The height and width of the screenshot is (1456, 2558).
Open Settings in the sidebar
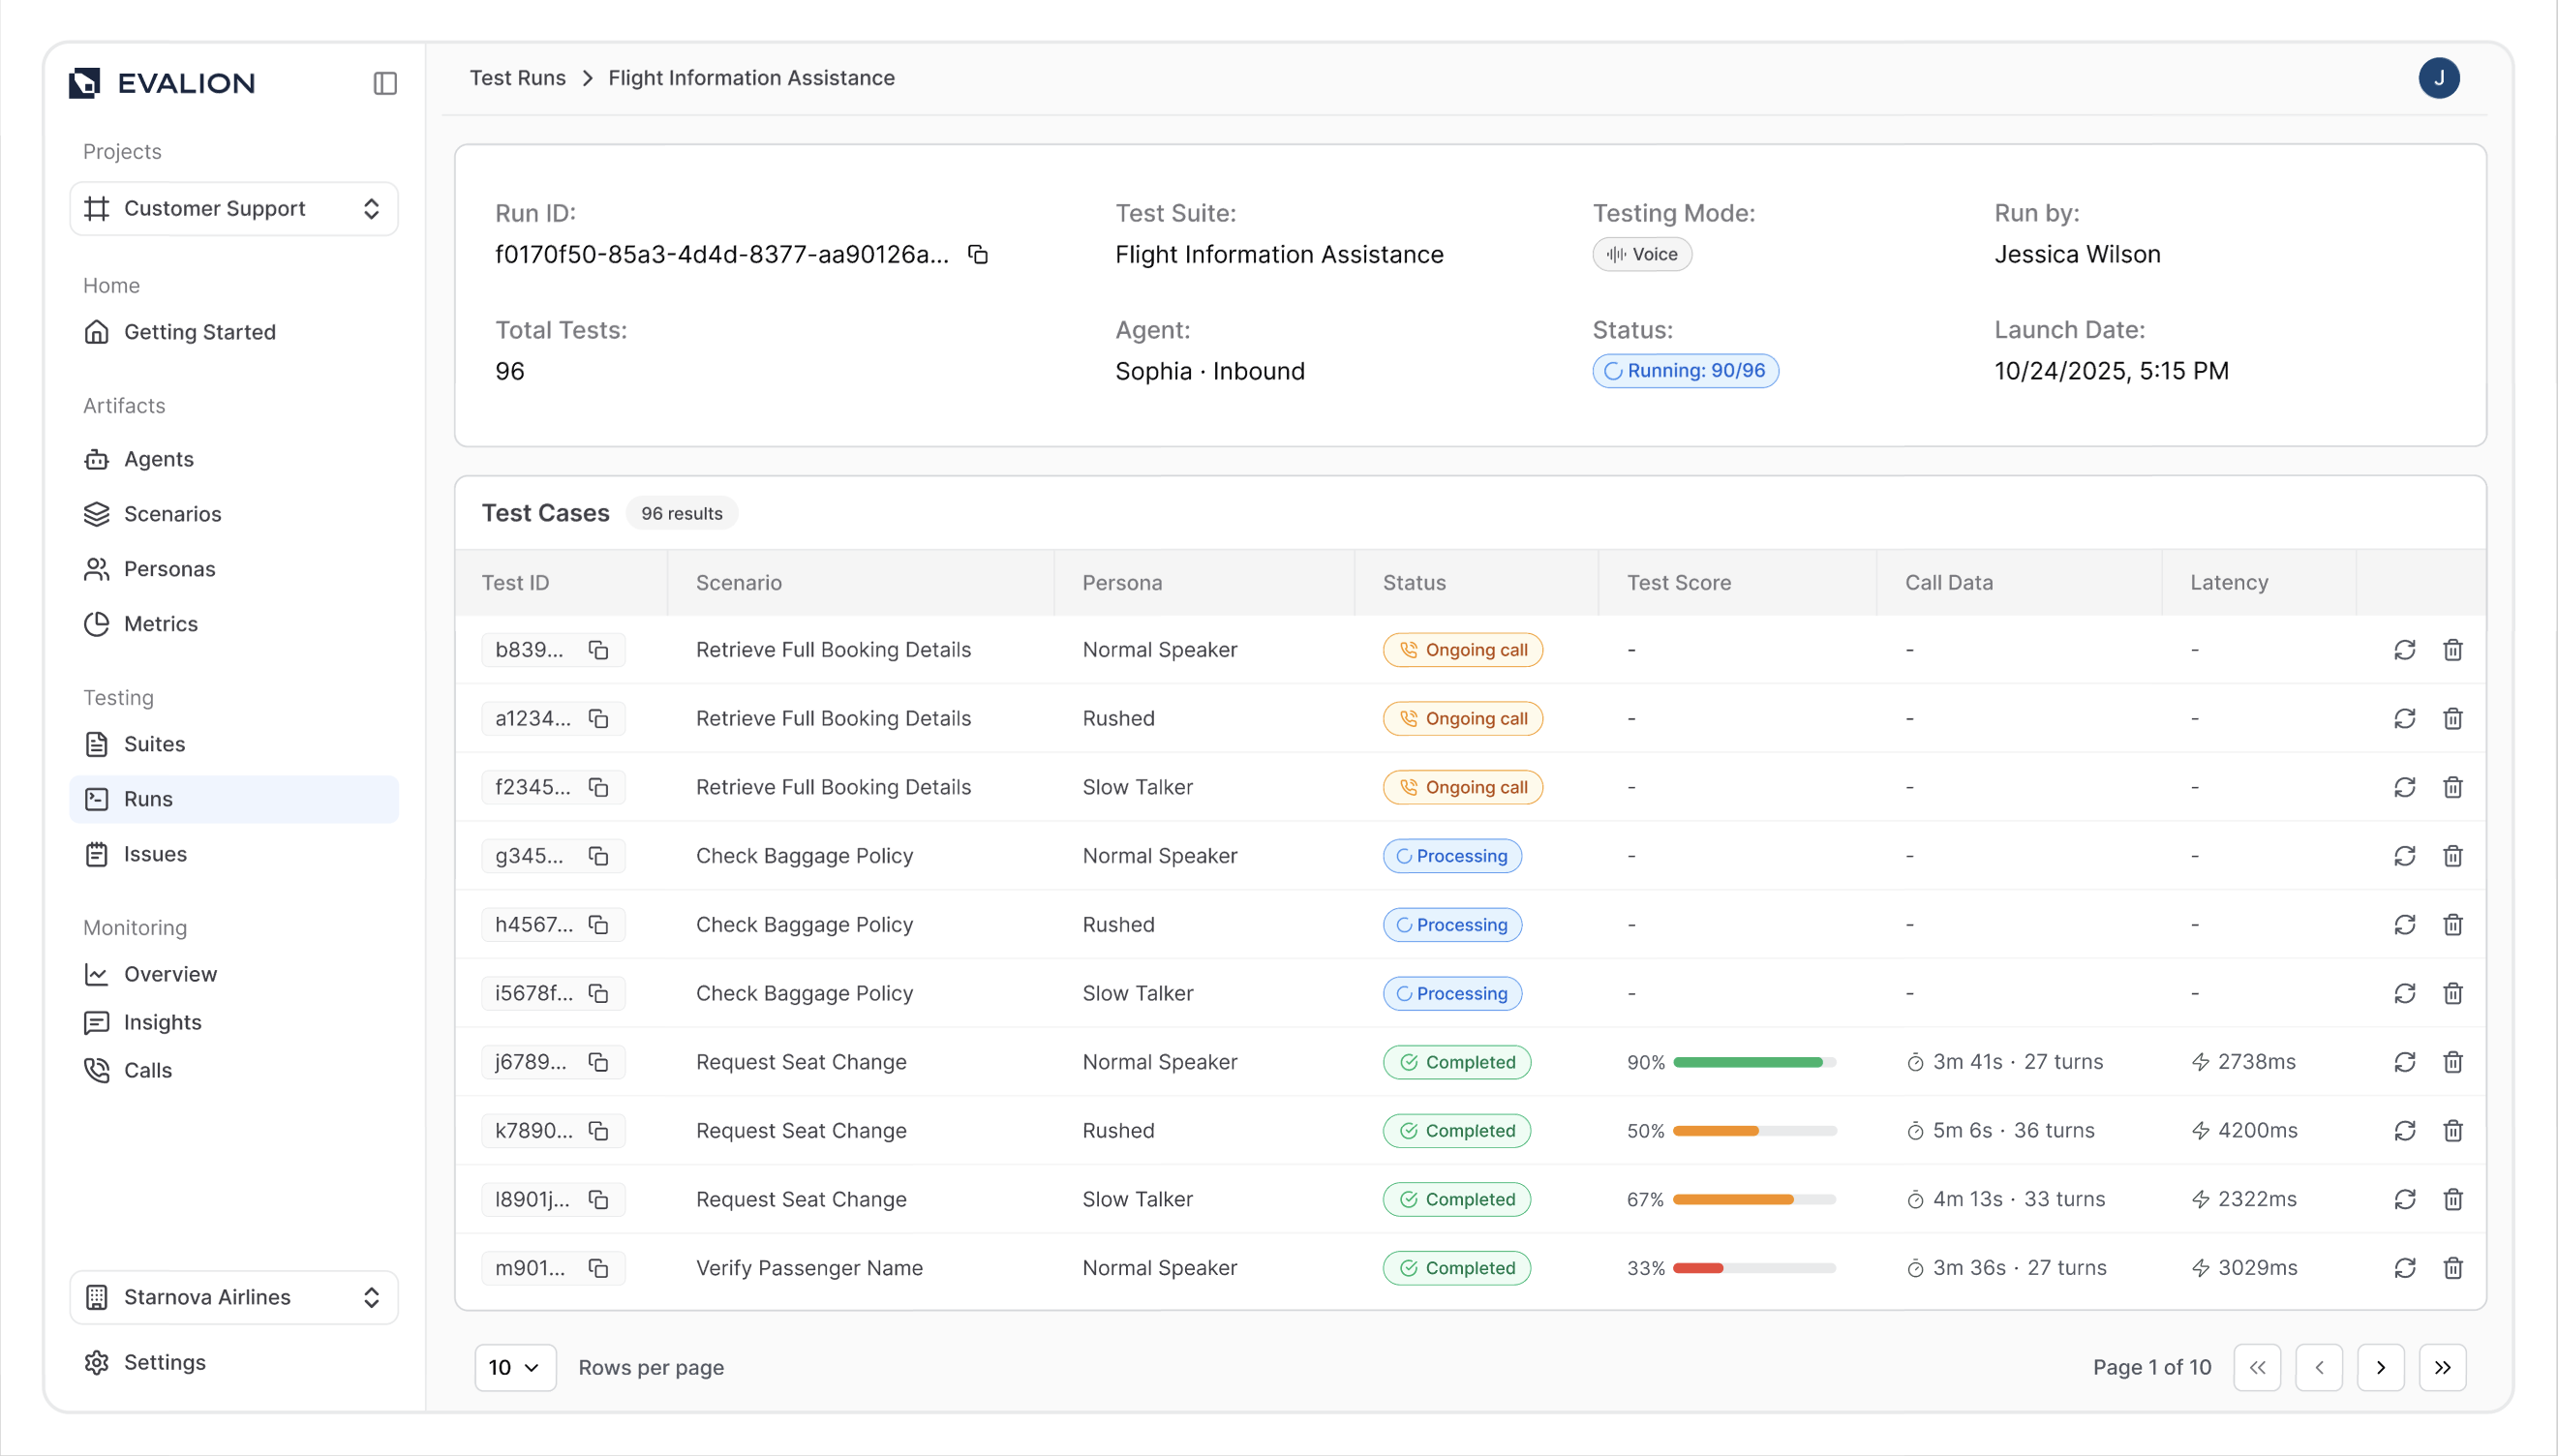point(164,1362)
